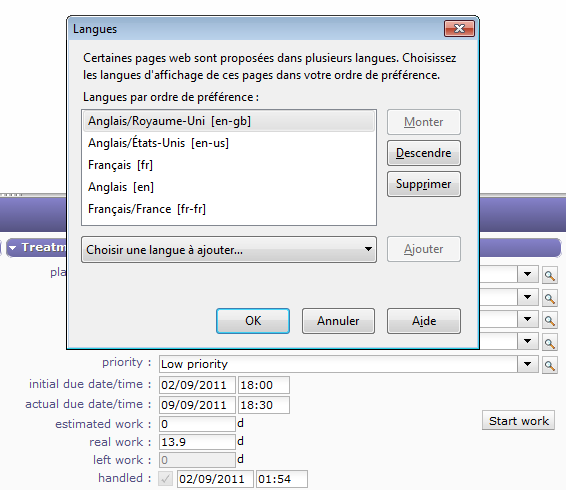Click the Supprimer button
The image size is (566, 490).
point(424,184)
